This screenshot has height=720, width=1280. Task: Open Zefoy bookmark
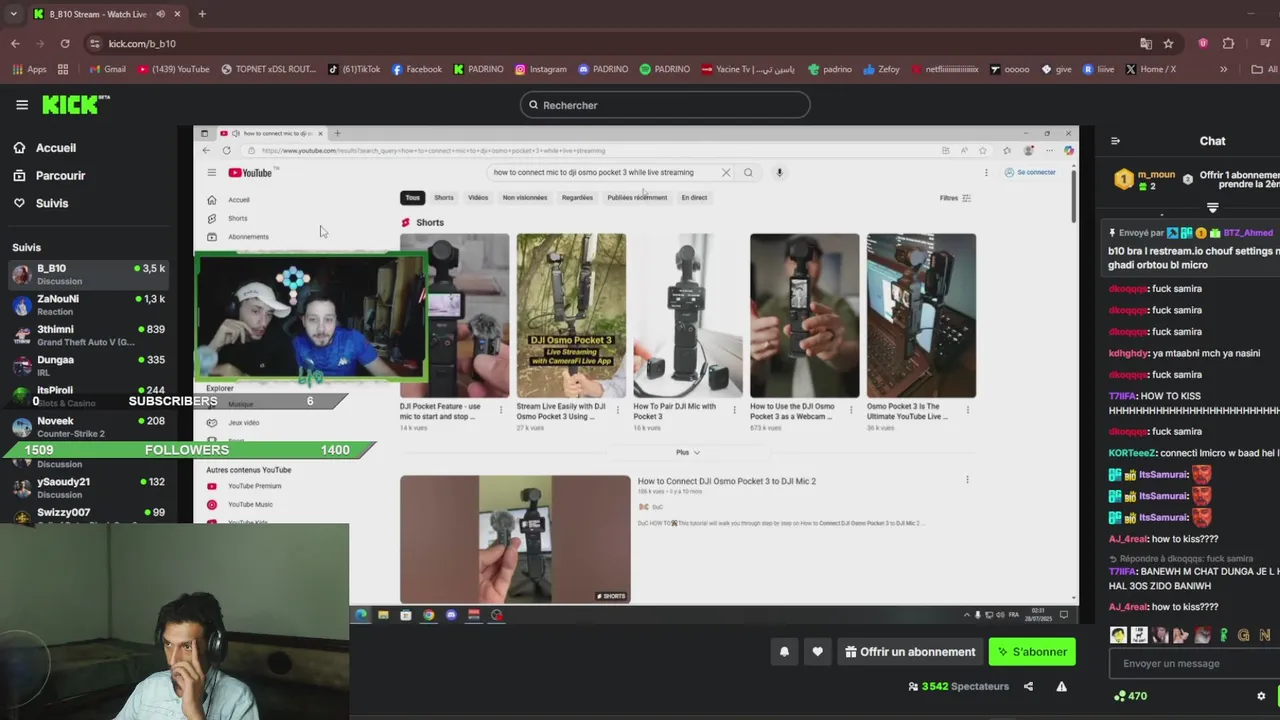point(881,69)
